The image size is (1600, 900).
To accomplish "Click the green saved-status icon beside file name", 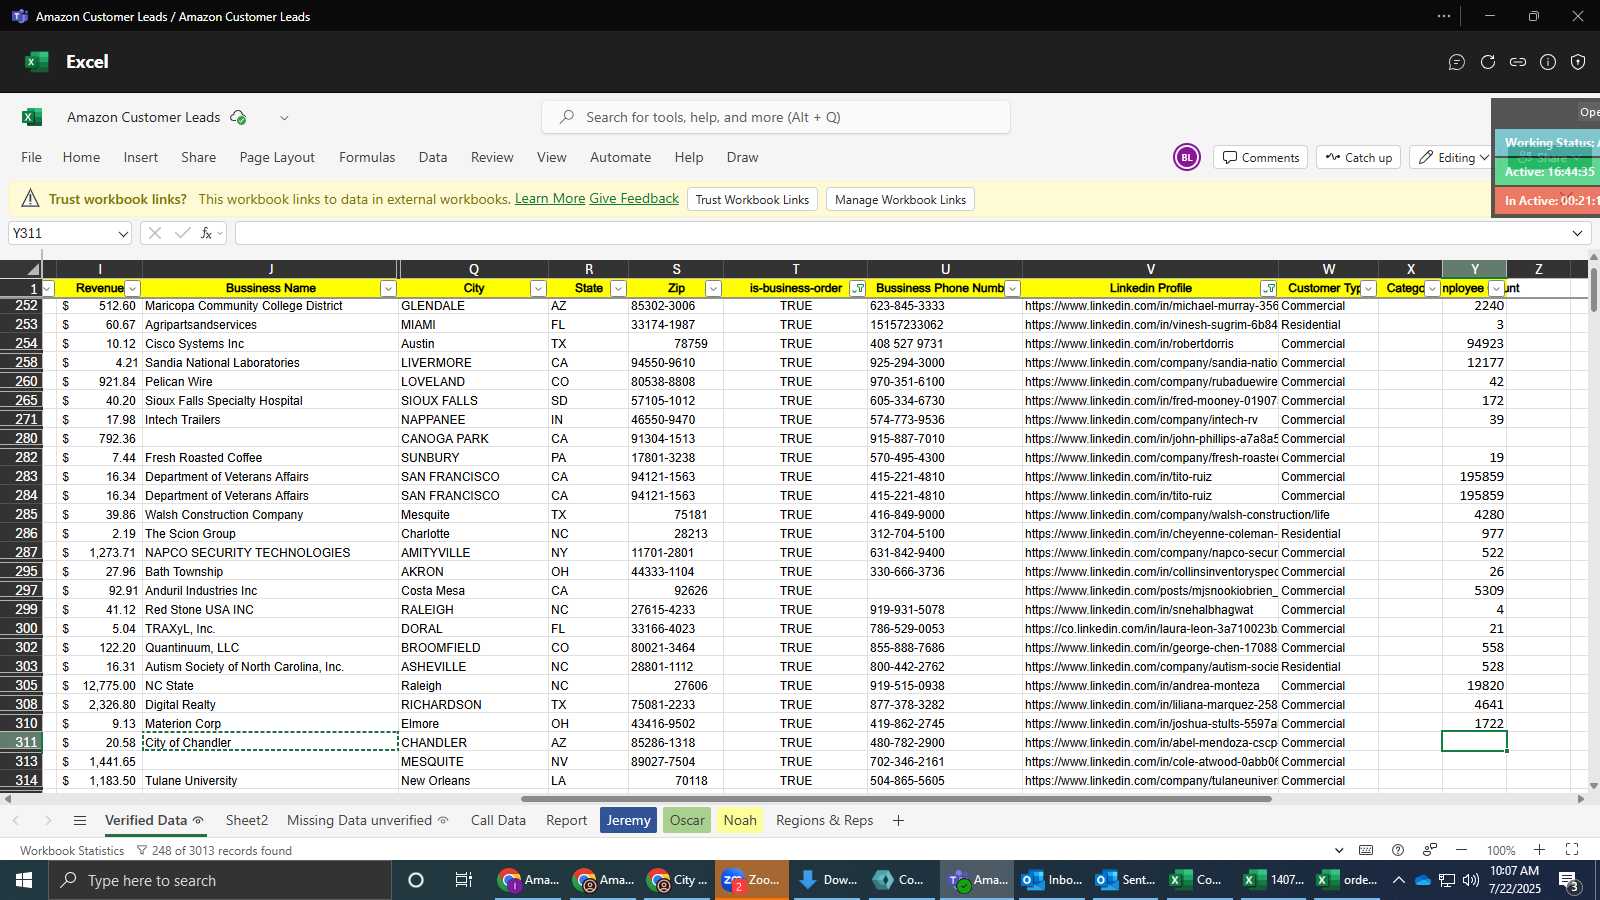I will pyautogui.click(x=238, y=117).
